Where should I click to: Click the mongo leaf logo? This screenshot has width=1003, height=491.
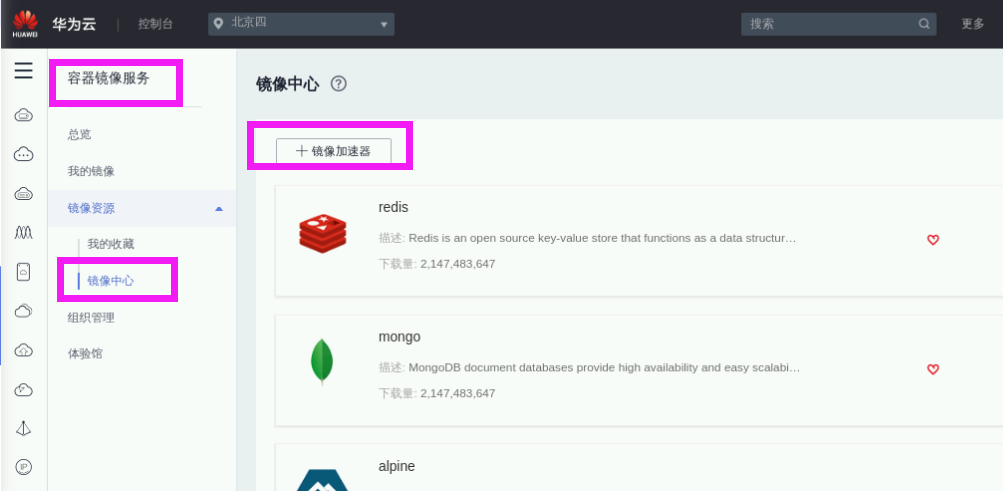(322, 362)
